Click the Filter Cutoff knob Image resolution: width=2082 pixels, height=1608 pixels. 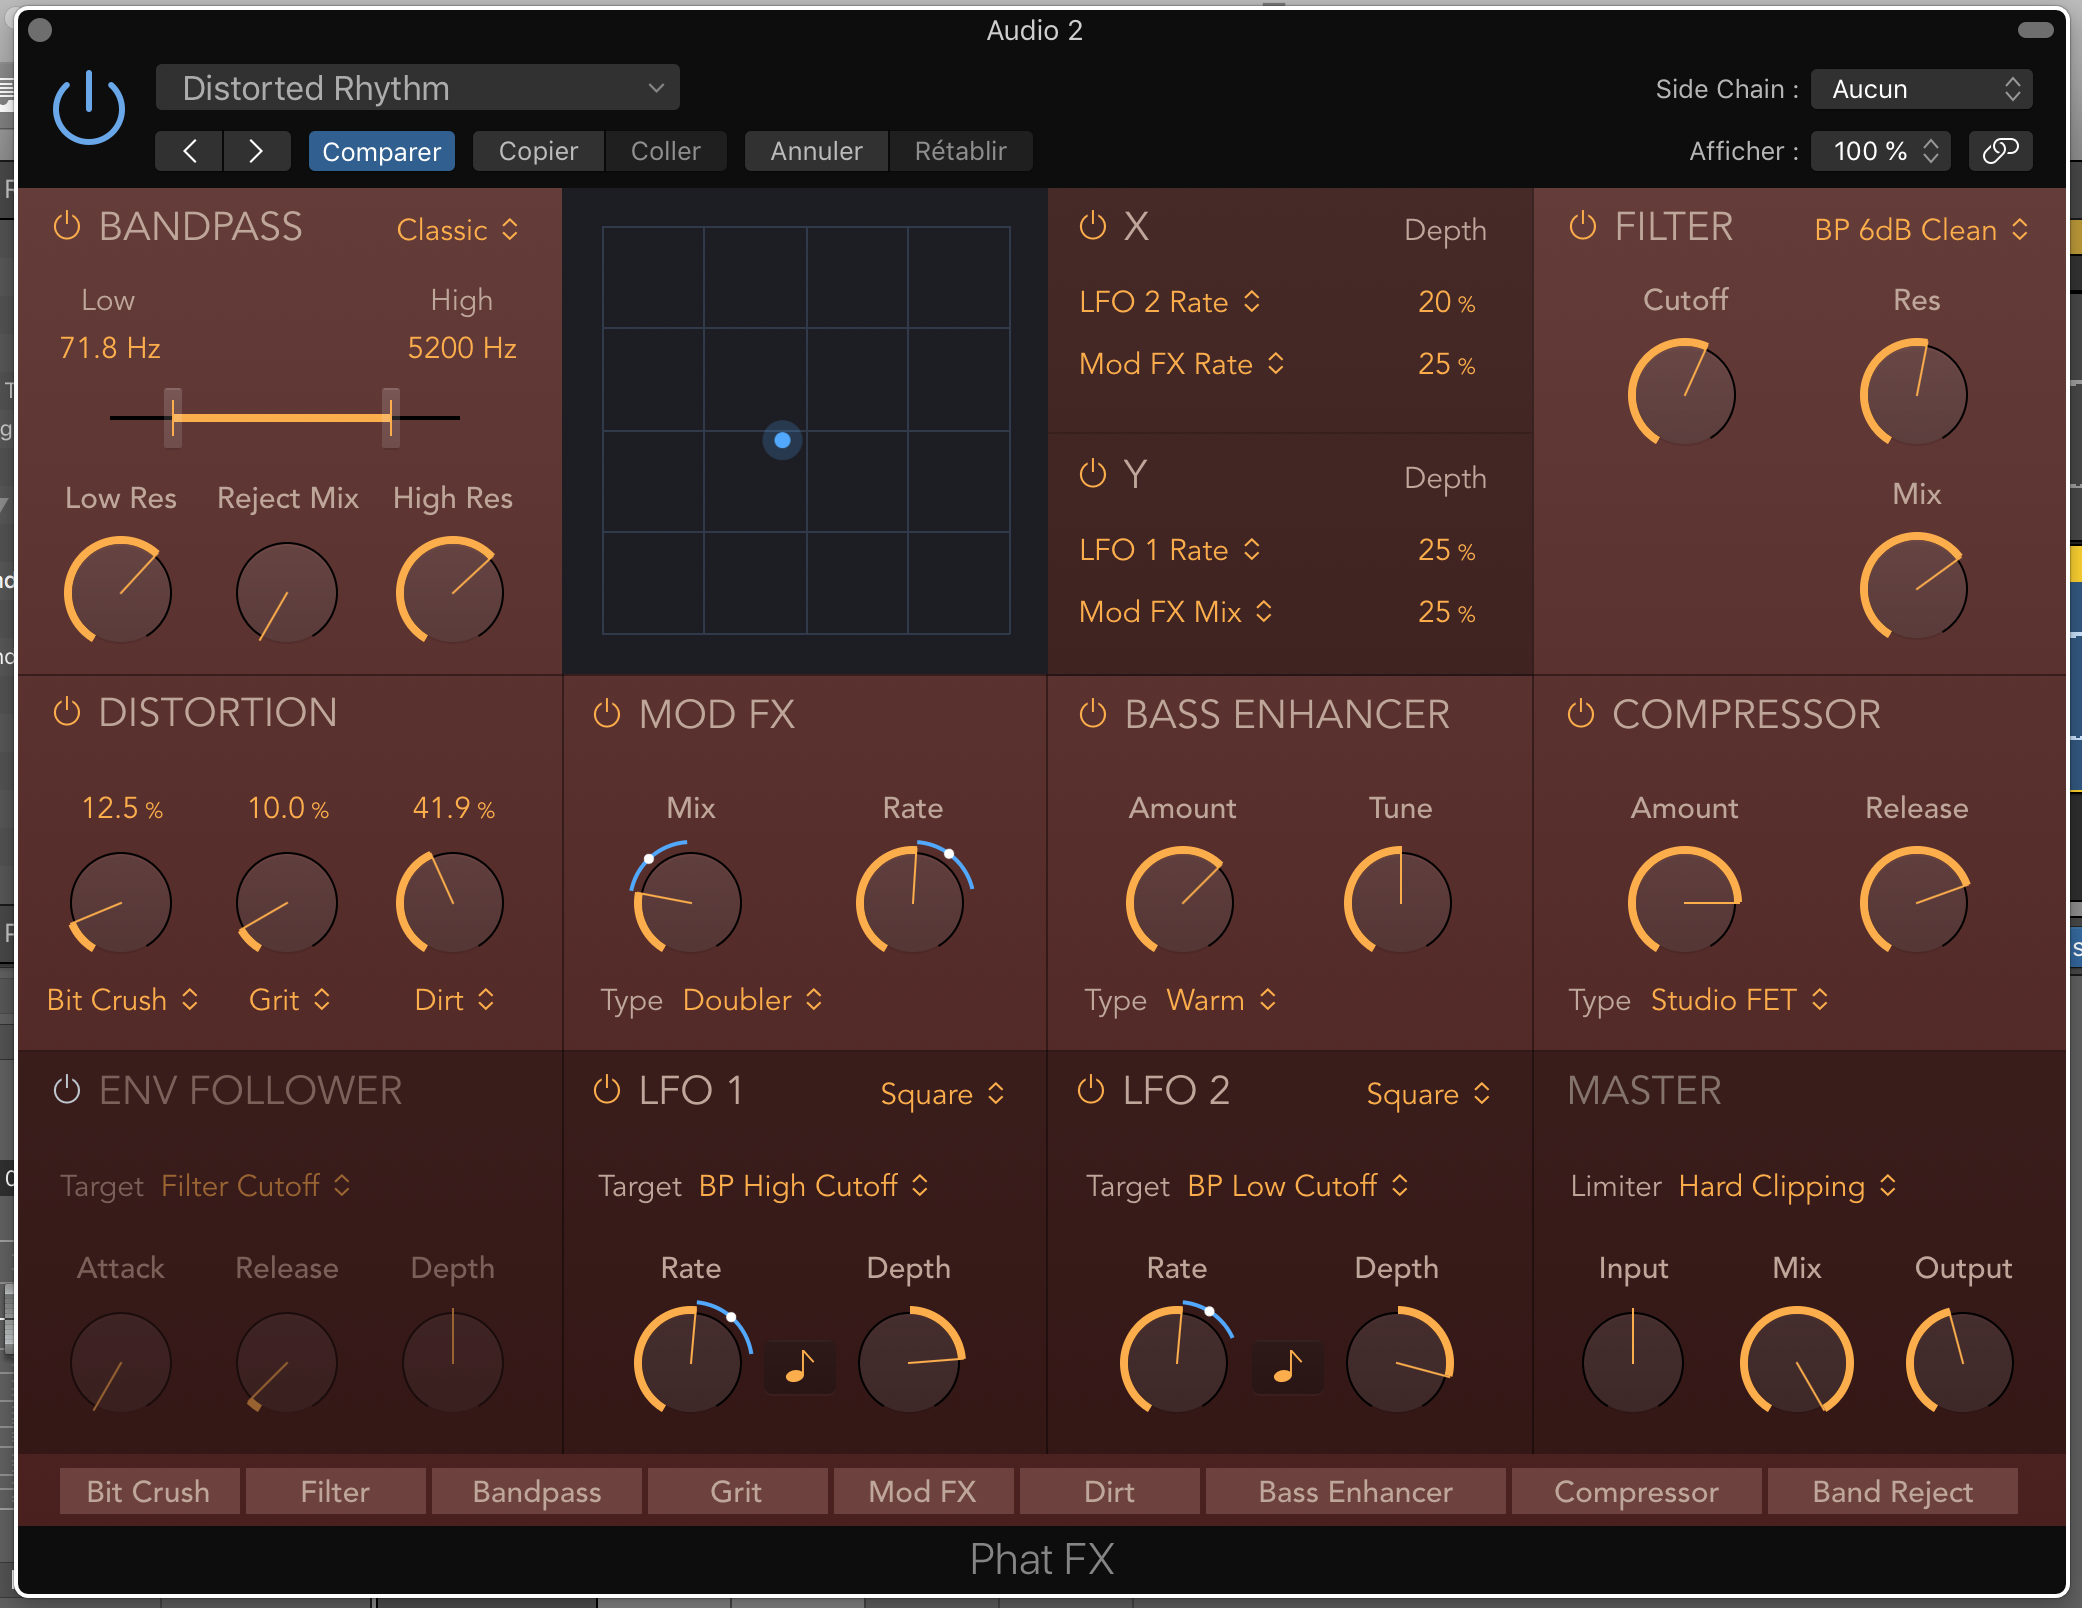[x=1683, y=393]
